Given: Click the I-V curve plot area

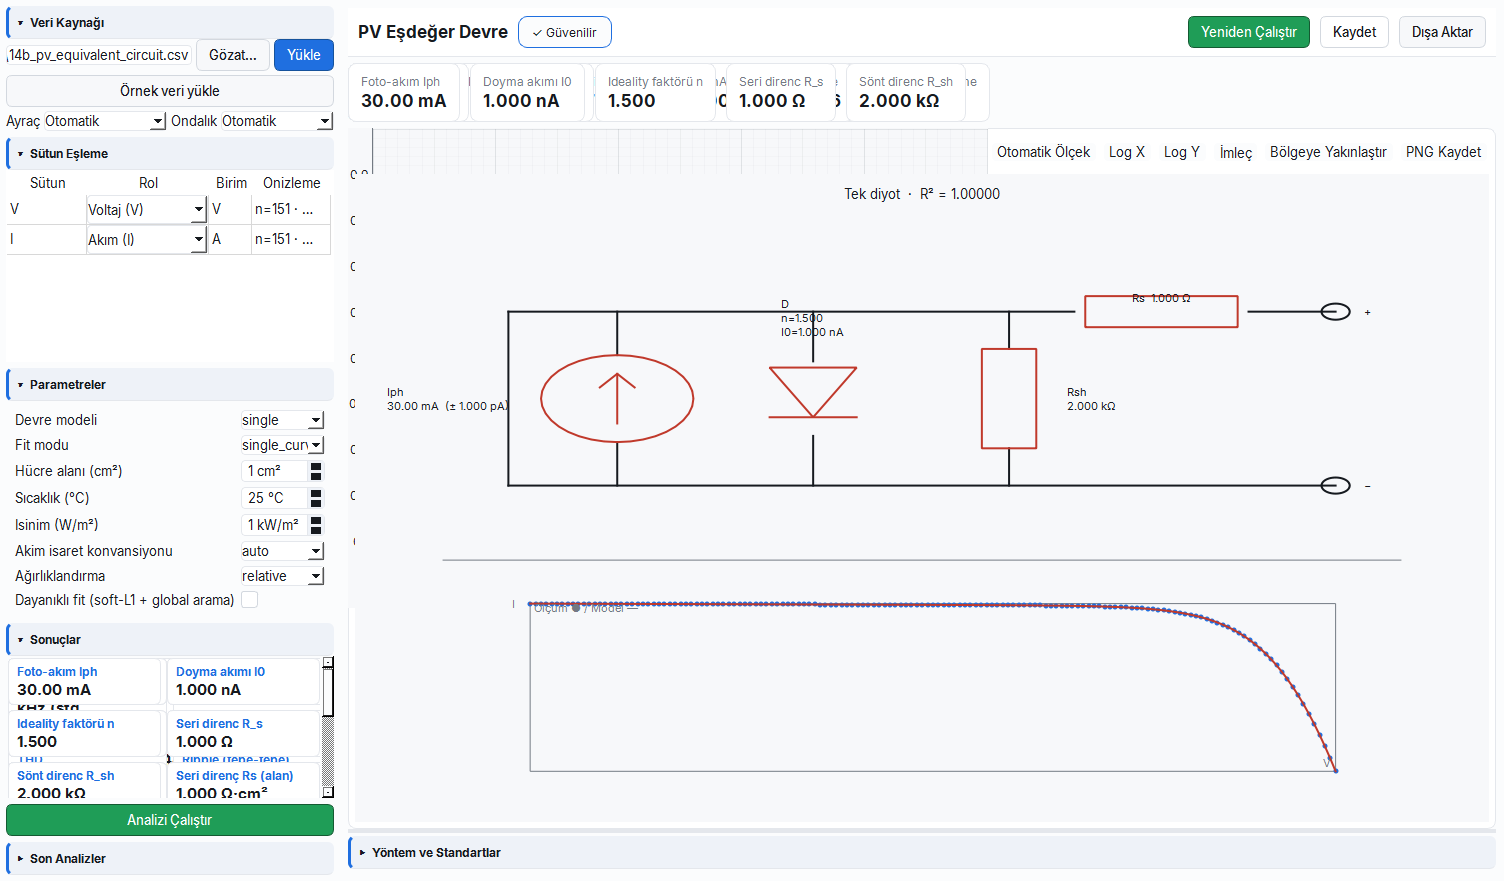Looking at the screenshot, I should (x=932, y=687).
